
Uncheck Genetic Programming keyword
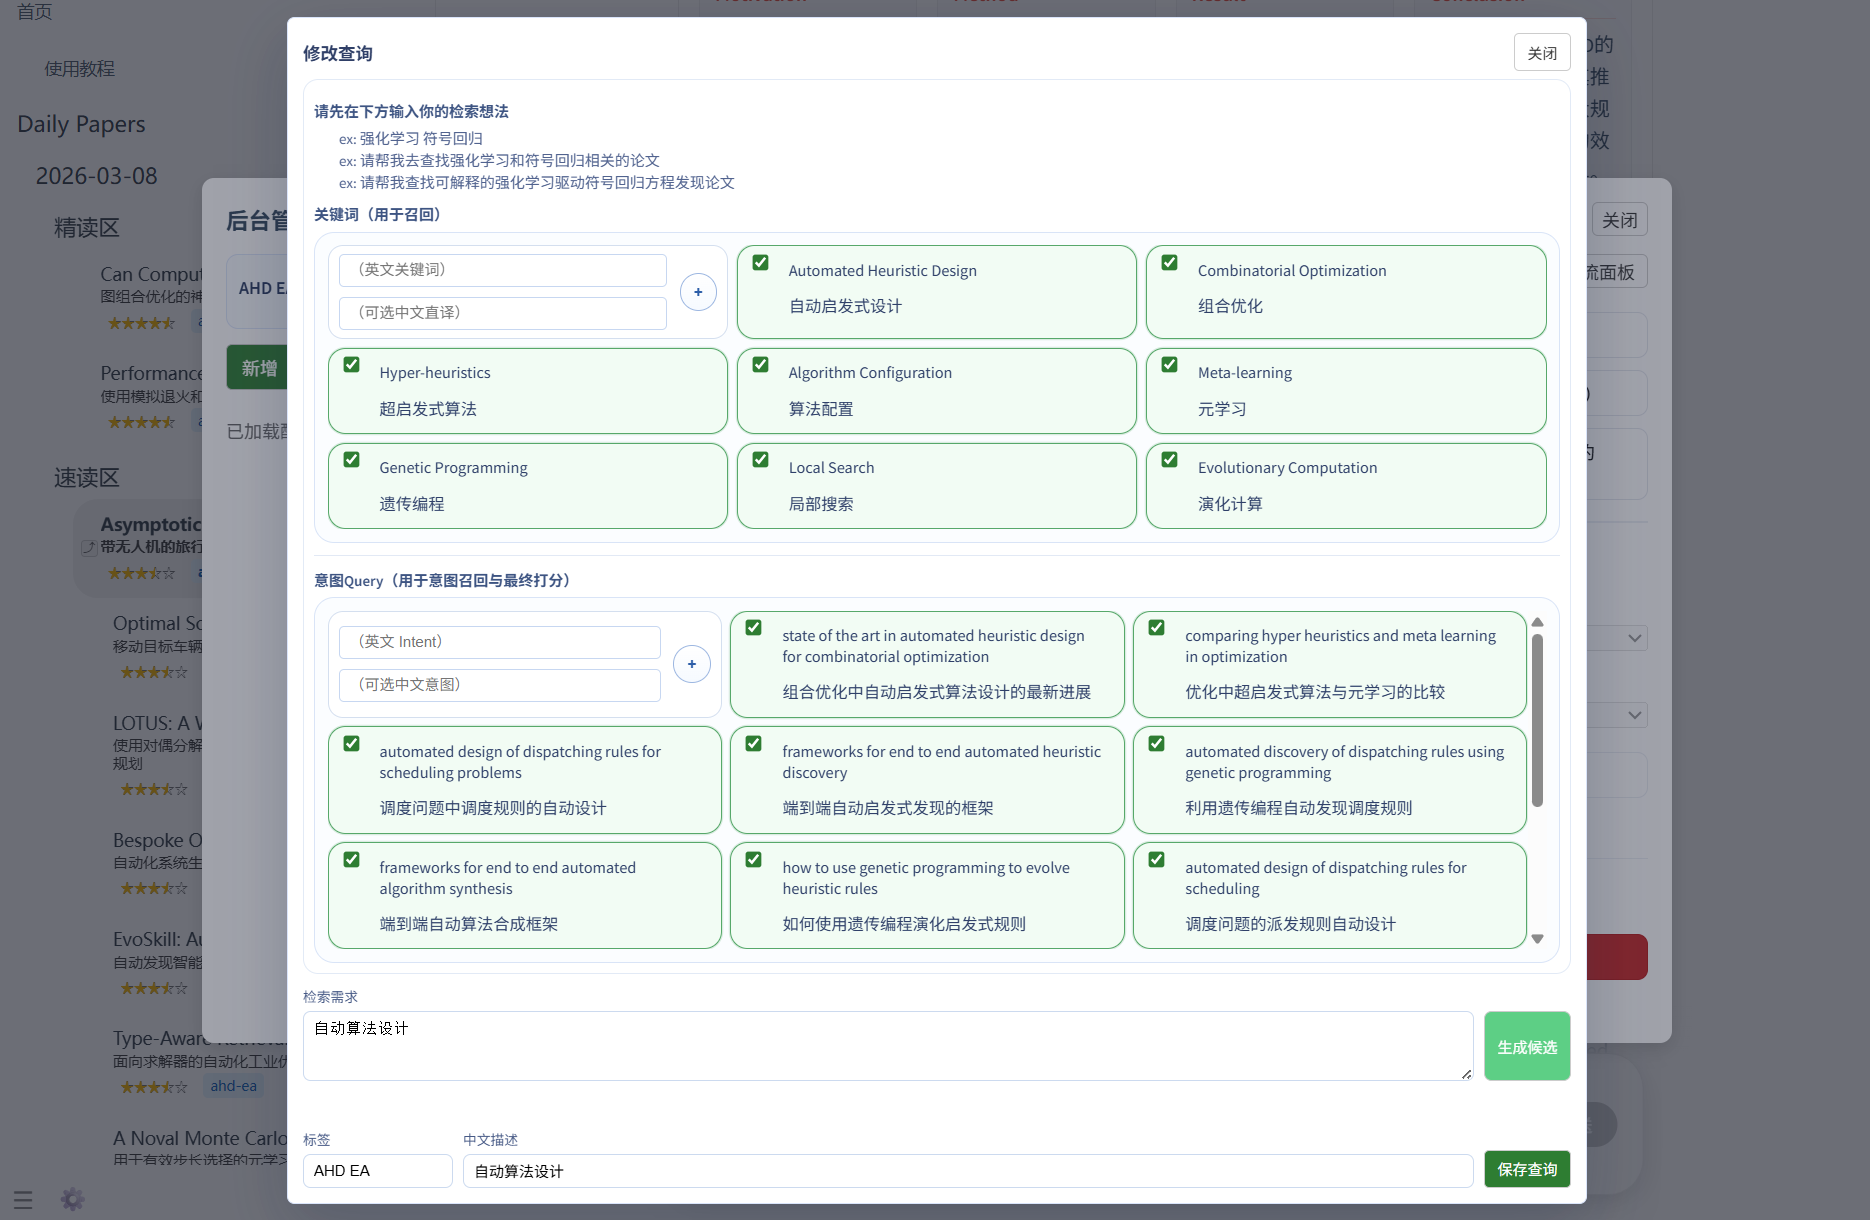[352, 460]
